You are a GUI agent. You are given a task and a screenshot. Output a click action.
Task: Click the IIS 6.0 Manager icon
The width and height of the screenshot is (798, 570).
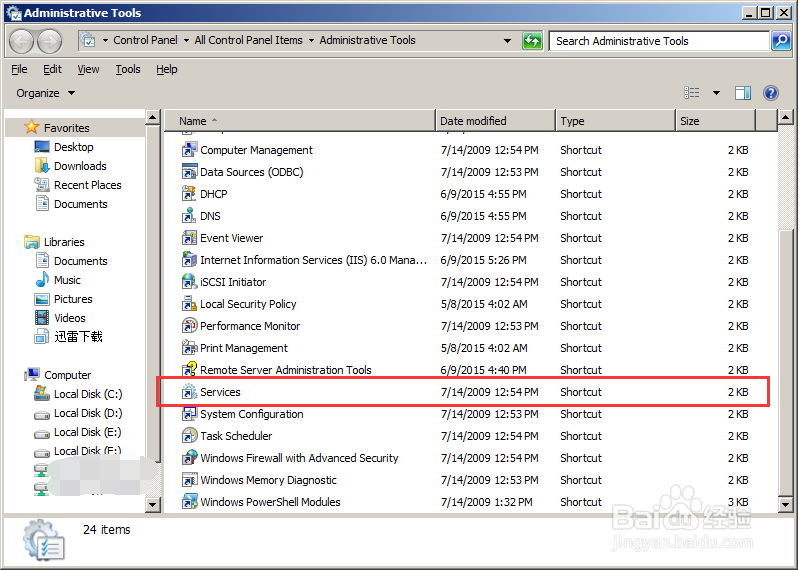[189, 260]
